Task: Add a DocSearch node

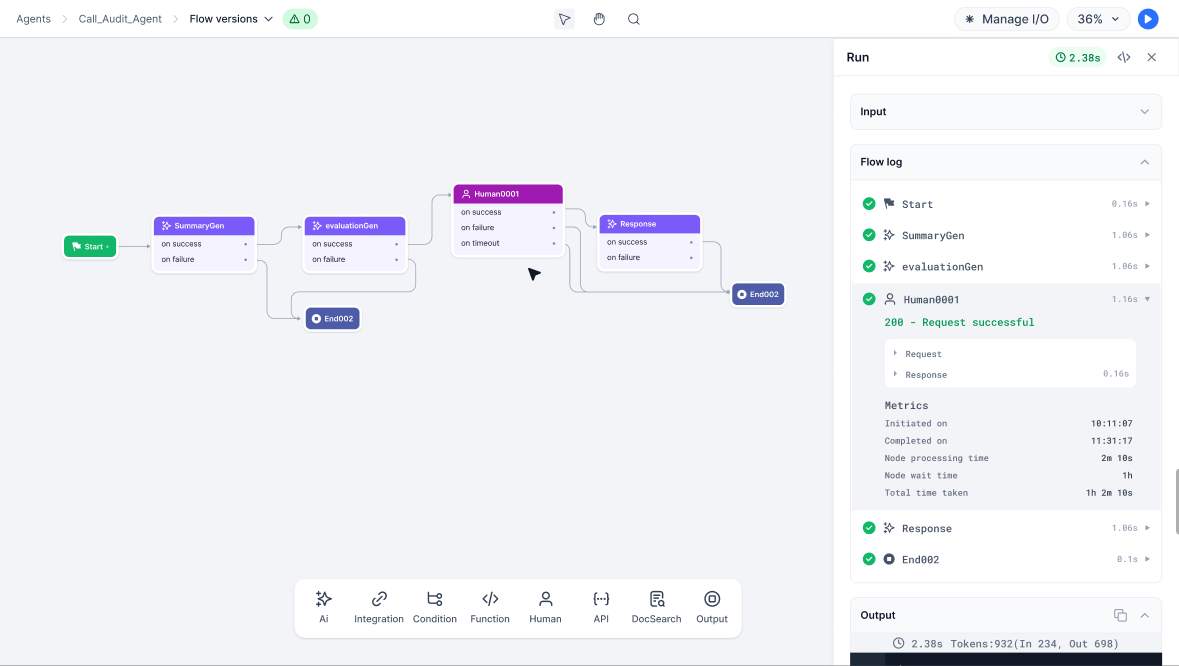Action: pos(656,607)
